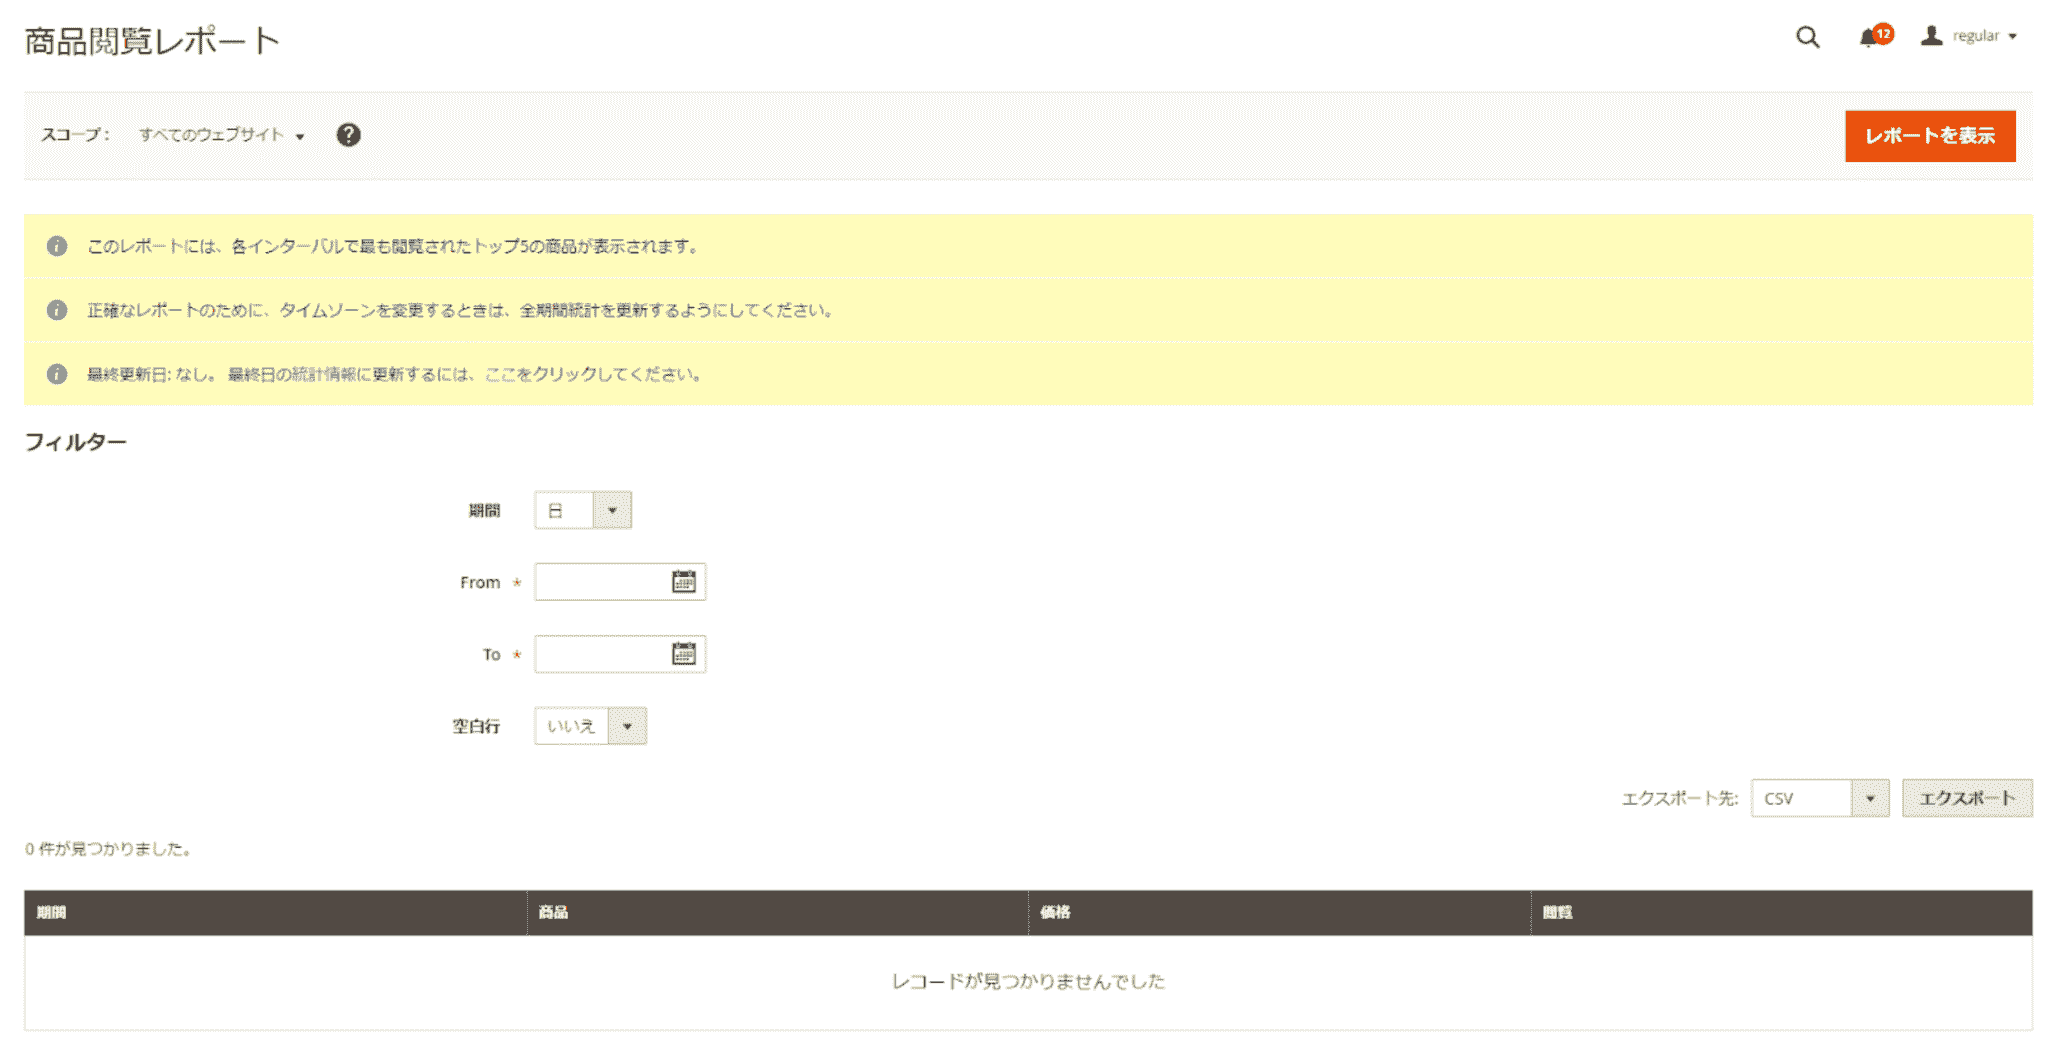Click the search magnifier icon
This screenshot has width=2048, height=1047.
1806,38
